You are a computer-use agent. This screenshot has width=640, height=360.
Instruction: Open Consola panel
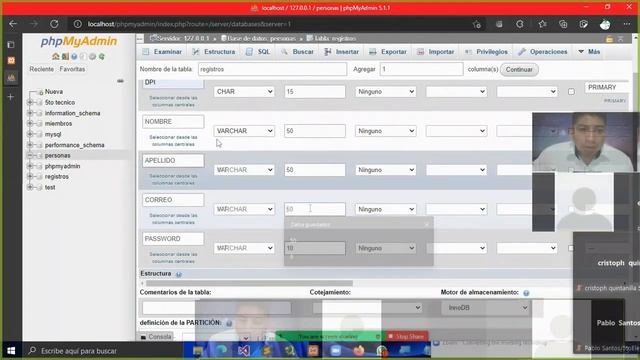click(156, 337)
